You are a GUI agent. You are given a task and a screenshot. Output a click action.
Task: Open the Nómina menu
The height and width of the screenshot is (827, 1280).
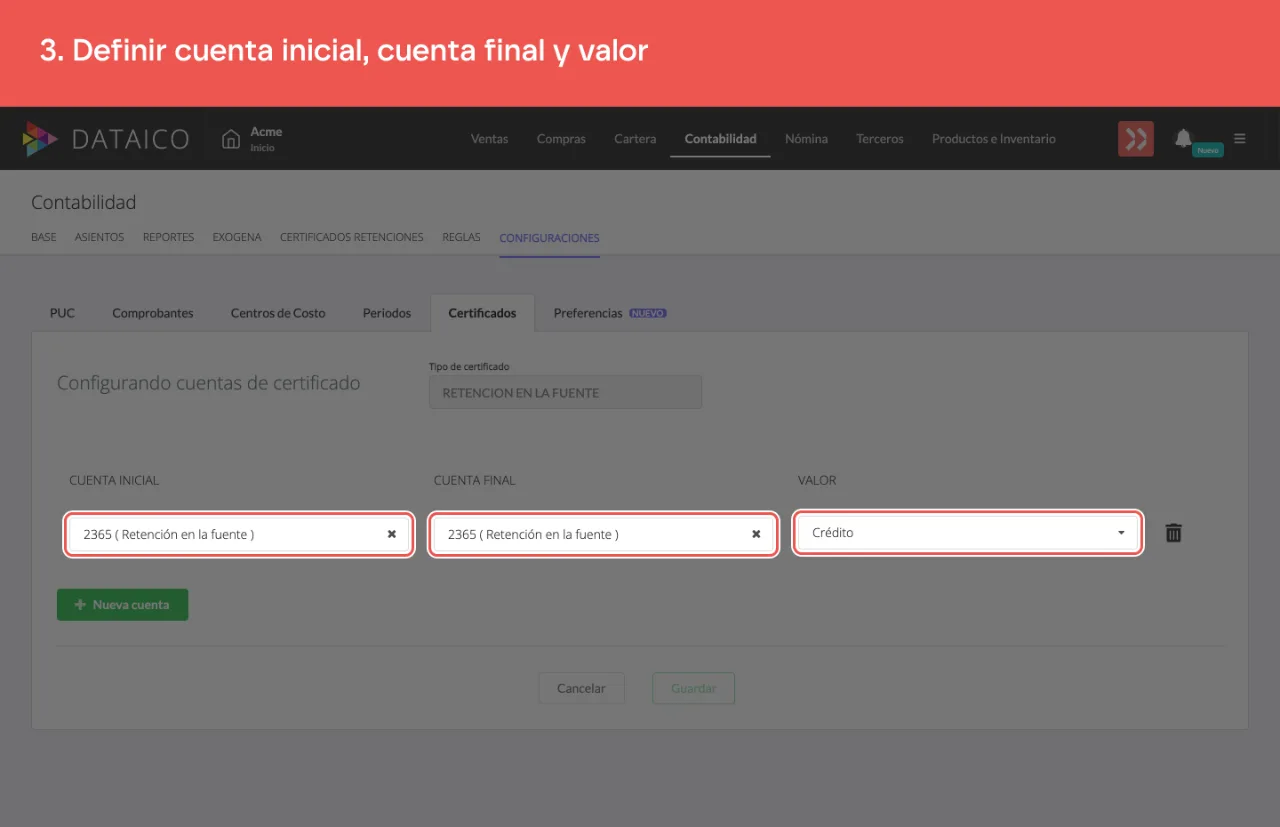pyautogui.click(x=806, y=139)
